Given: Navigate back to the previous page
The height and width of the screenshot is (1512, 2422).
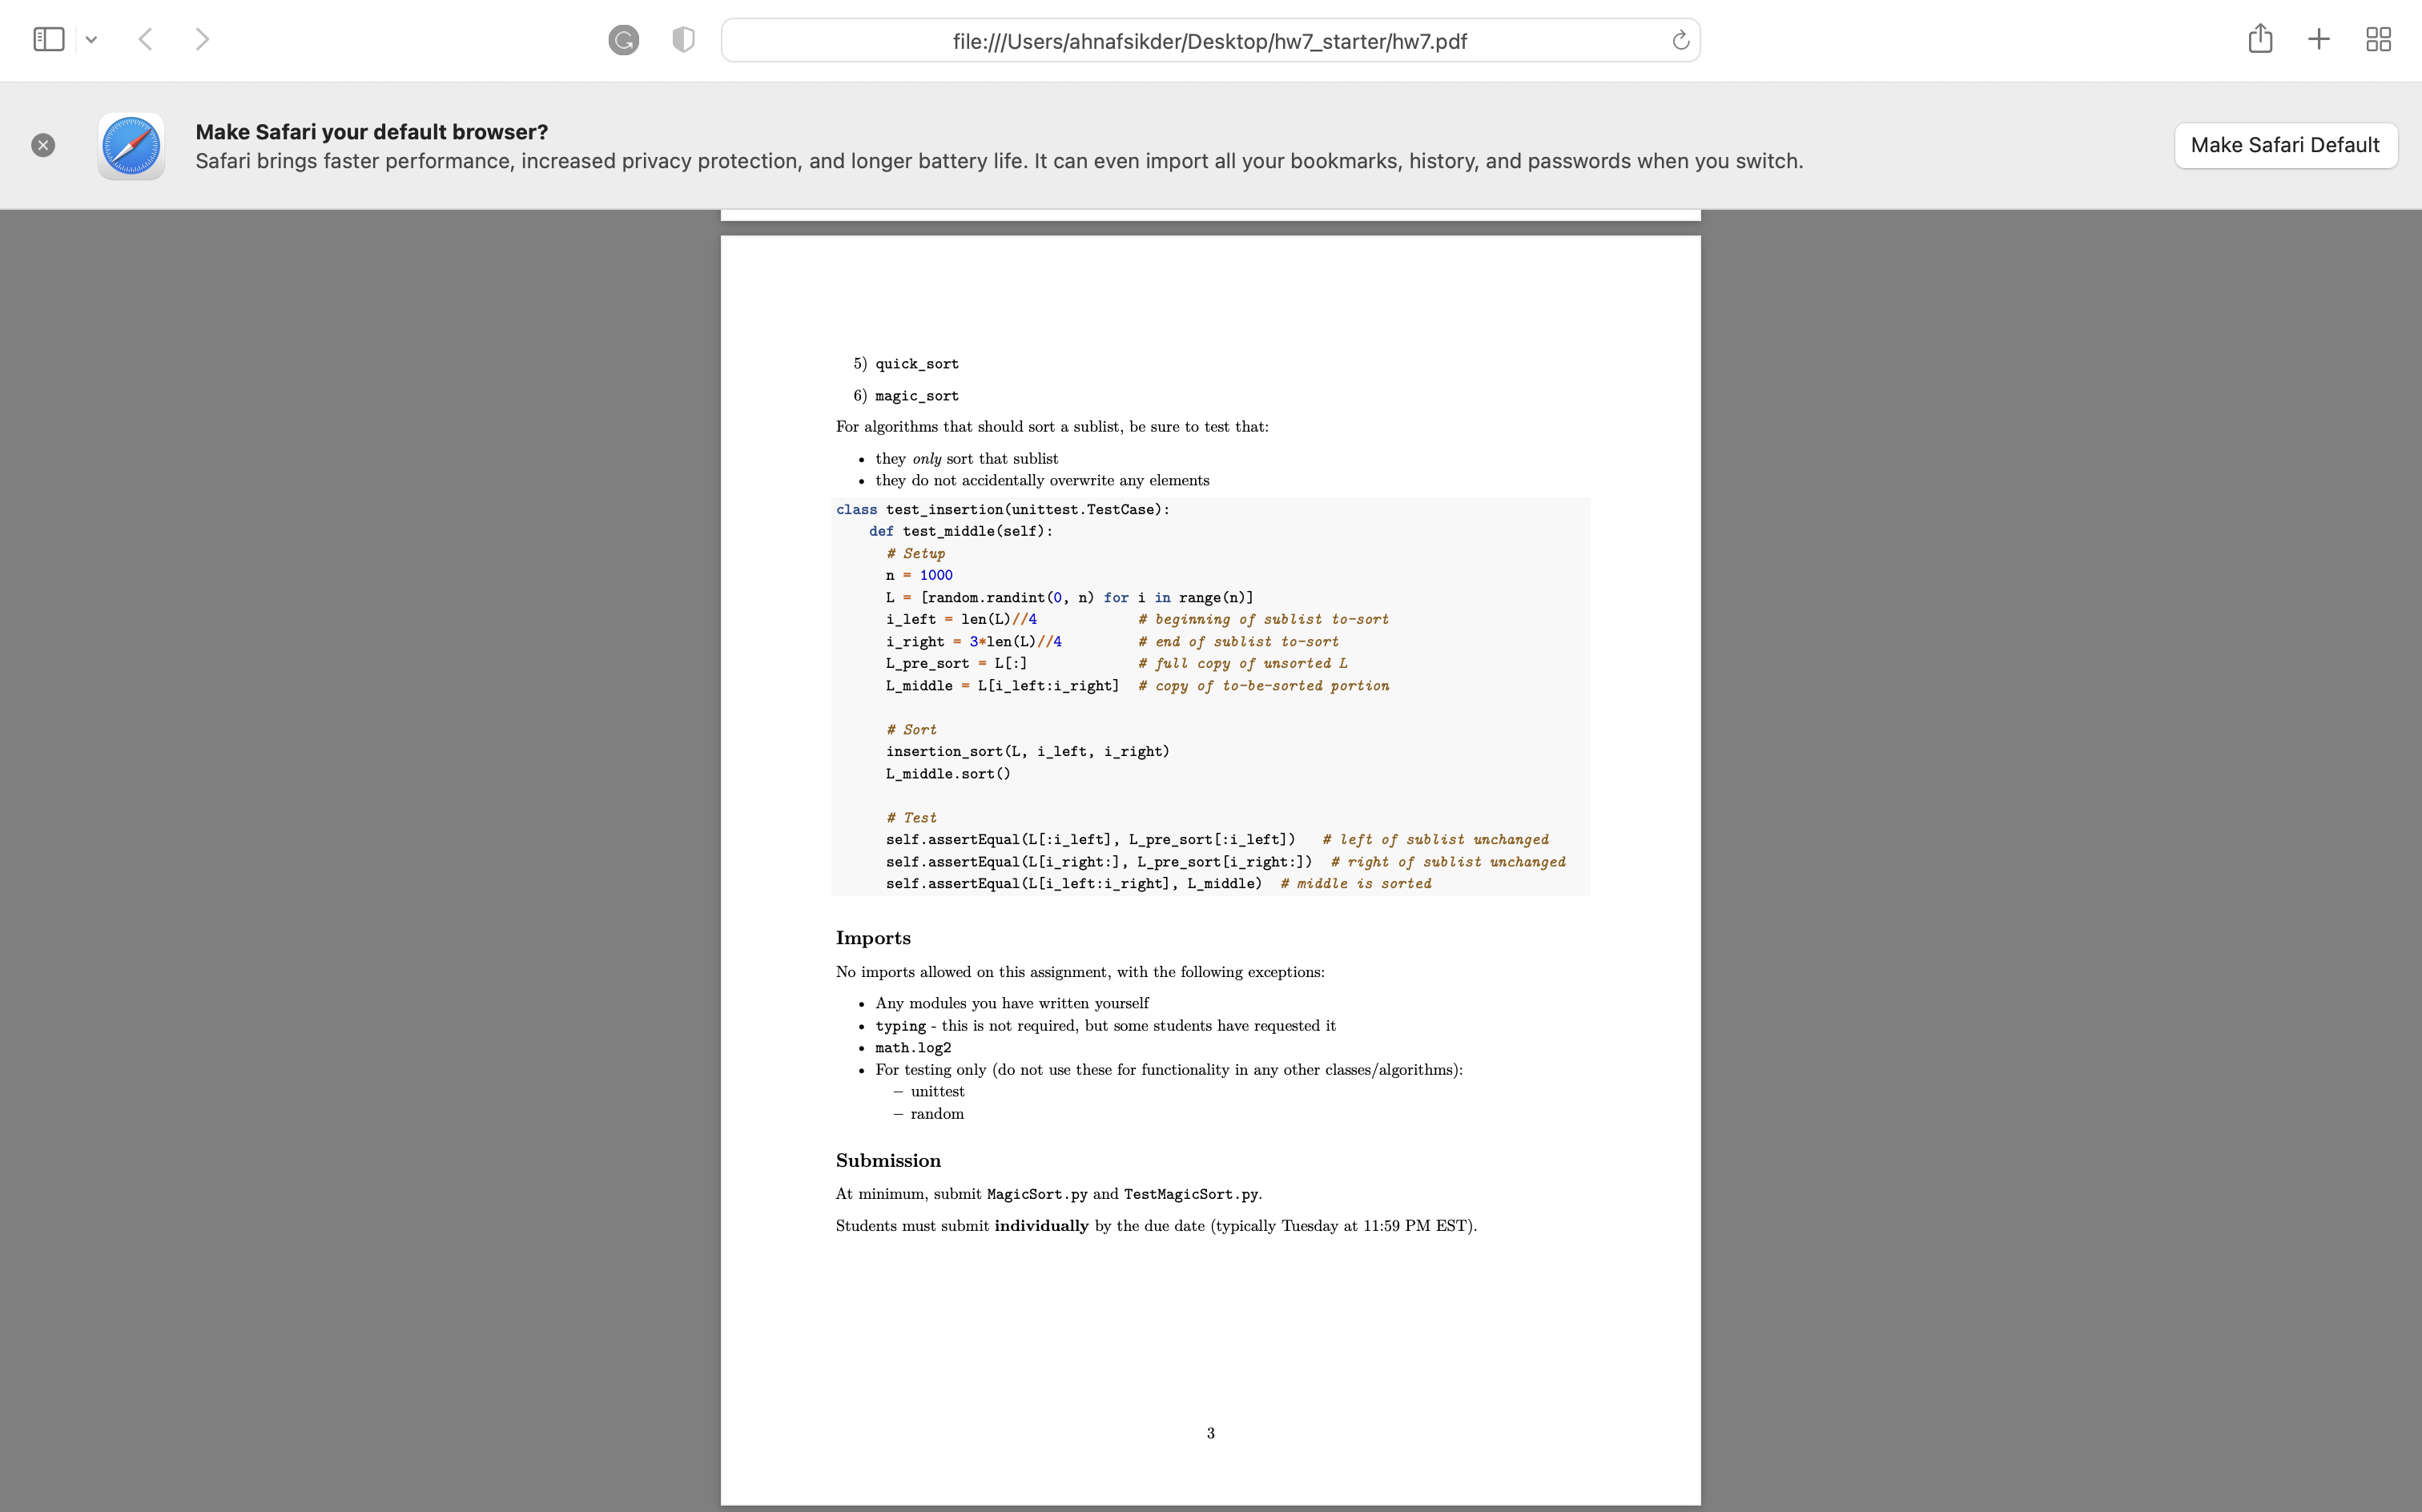Looking at the screenshot, I should [145, 39].
